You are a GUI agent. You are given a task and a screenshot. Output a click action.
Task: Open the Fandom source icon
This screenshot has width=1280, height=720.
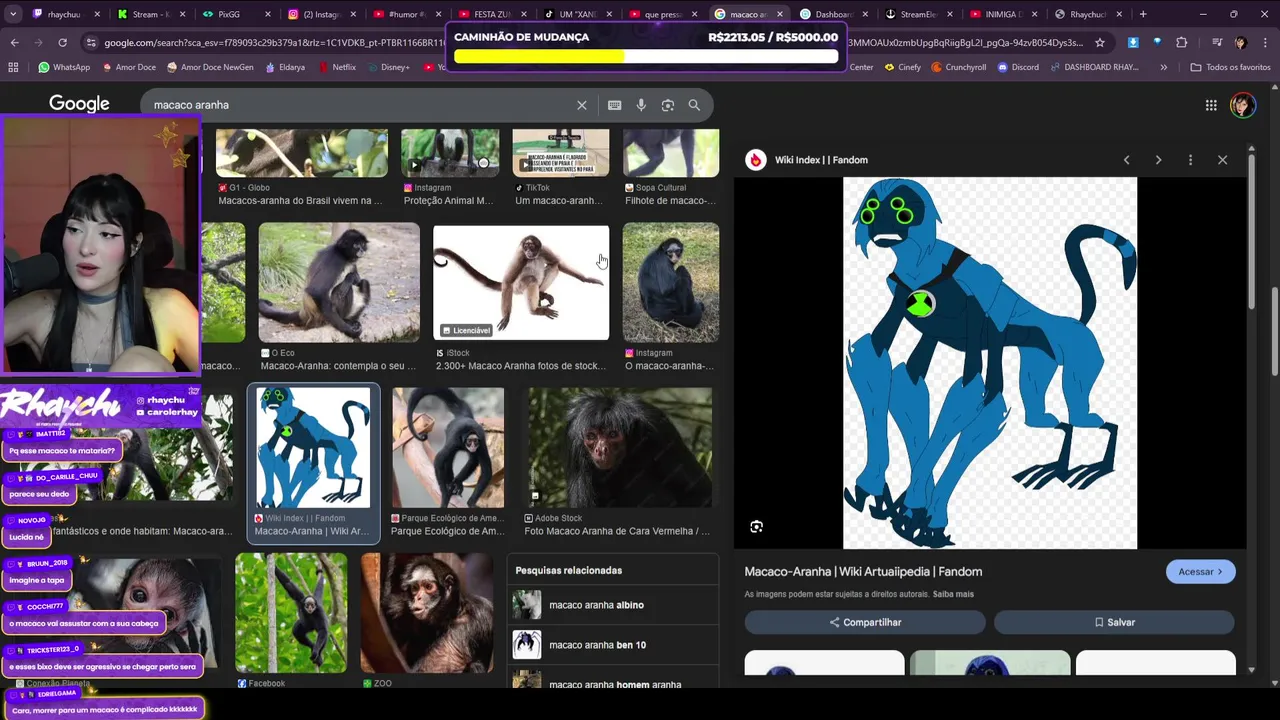(x=756, y=160)
